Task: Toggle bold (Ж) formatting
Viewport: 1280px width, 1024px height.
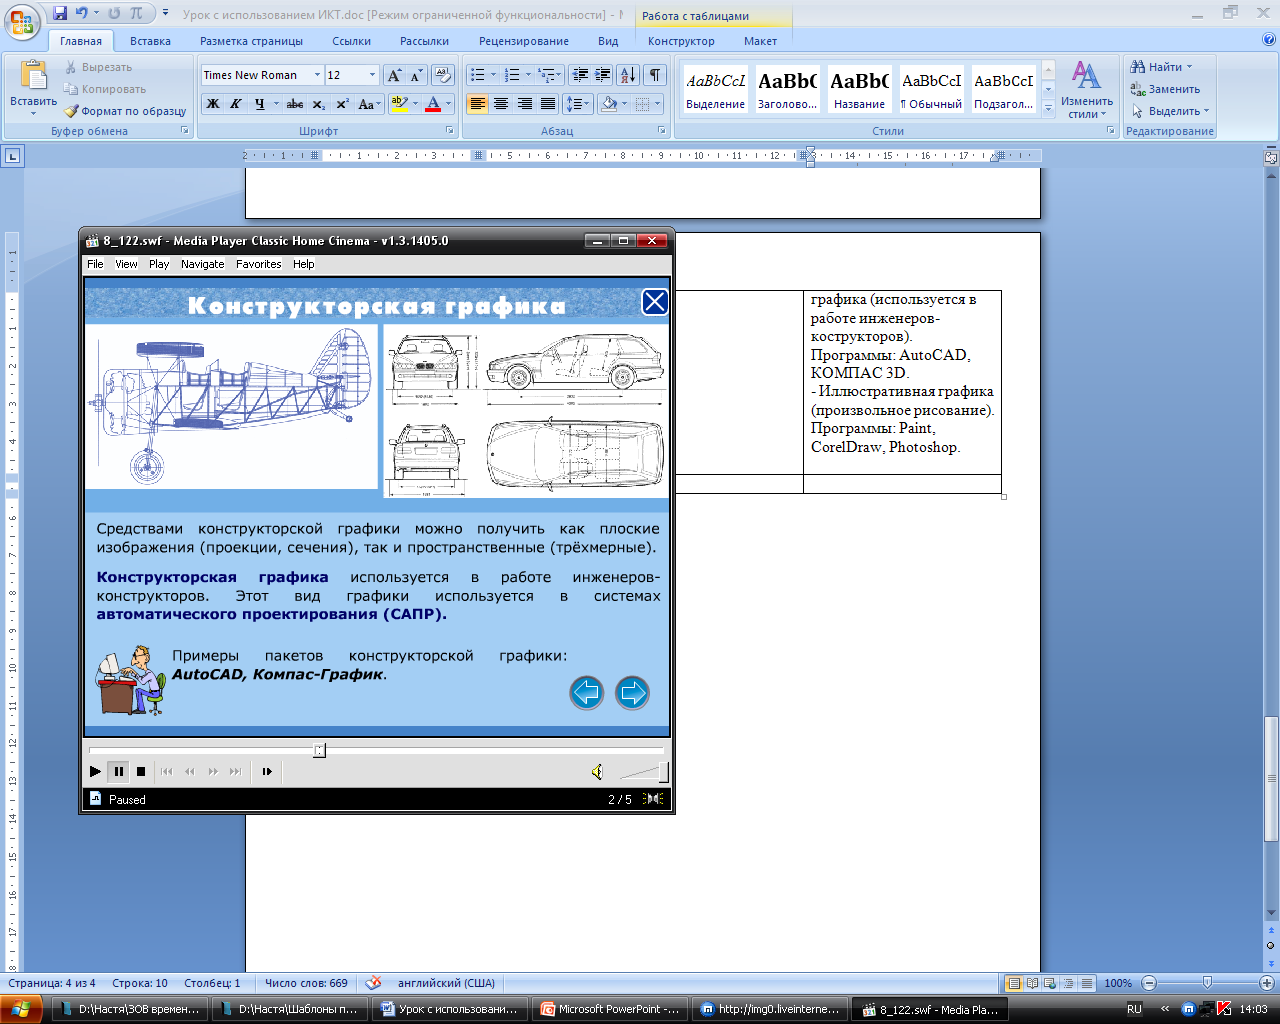Action: 213,104
